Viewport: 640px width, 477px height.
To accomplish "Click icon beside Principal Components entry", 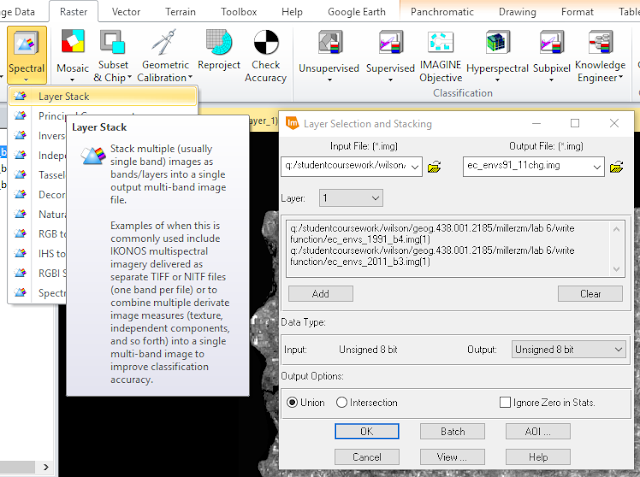I will (20, 116).
